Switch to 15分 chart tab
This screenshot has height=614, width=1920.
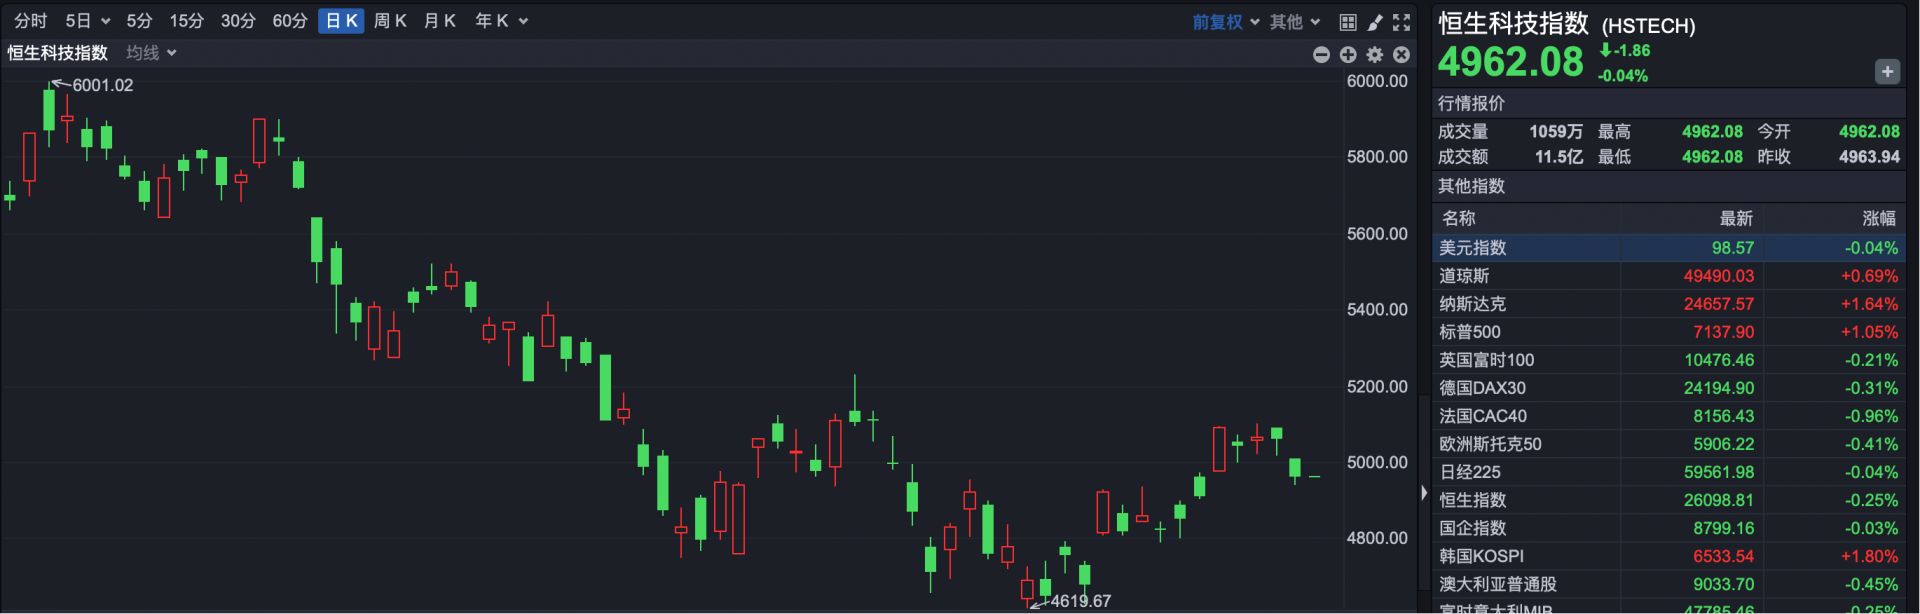coord(186,21)
